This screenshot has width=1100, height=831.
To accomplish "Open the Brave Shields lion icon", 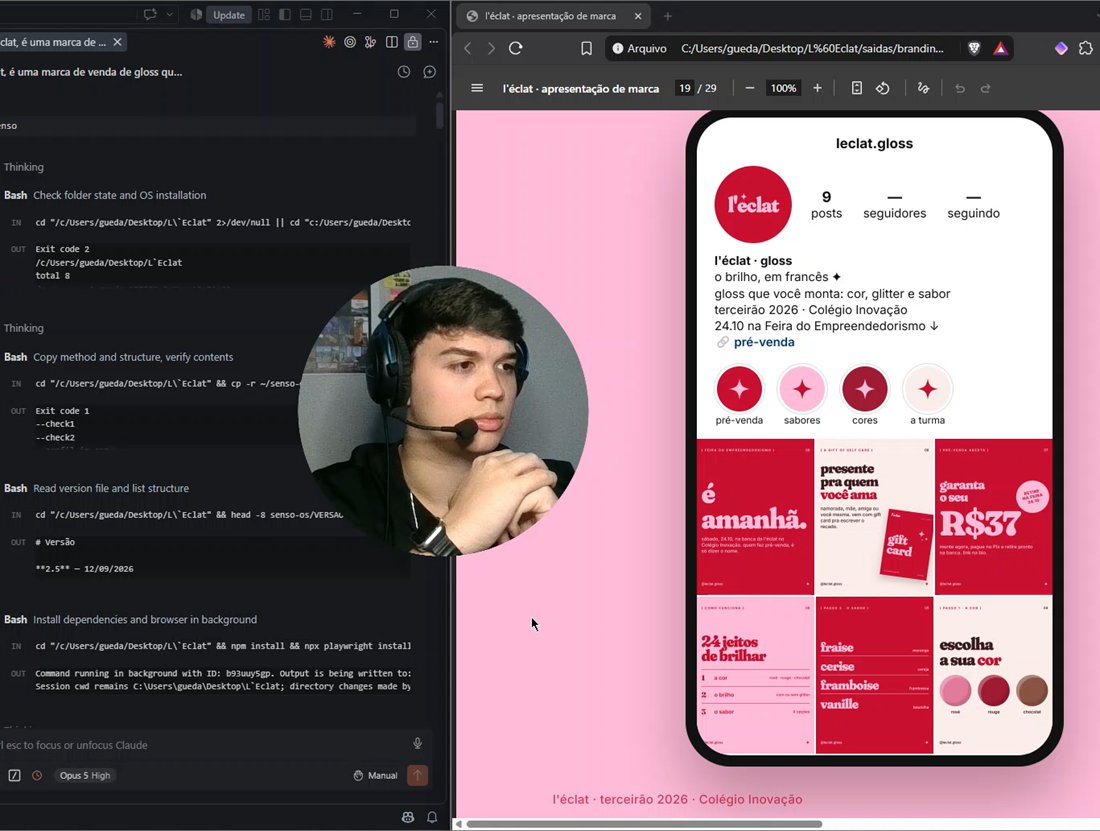I will coord(974,48).
